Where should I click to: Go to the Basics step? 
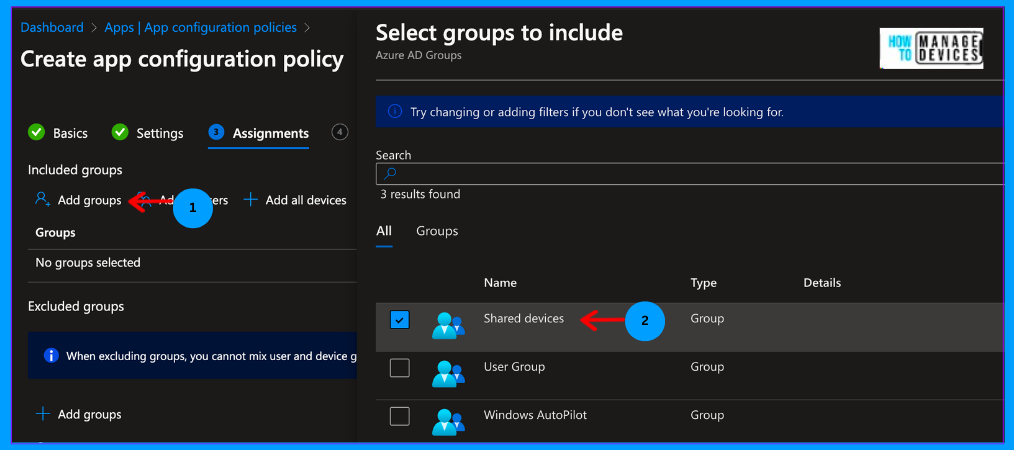[70, 134]
